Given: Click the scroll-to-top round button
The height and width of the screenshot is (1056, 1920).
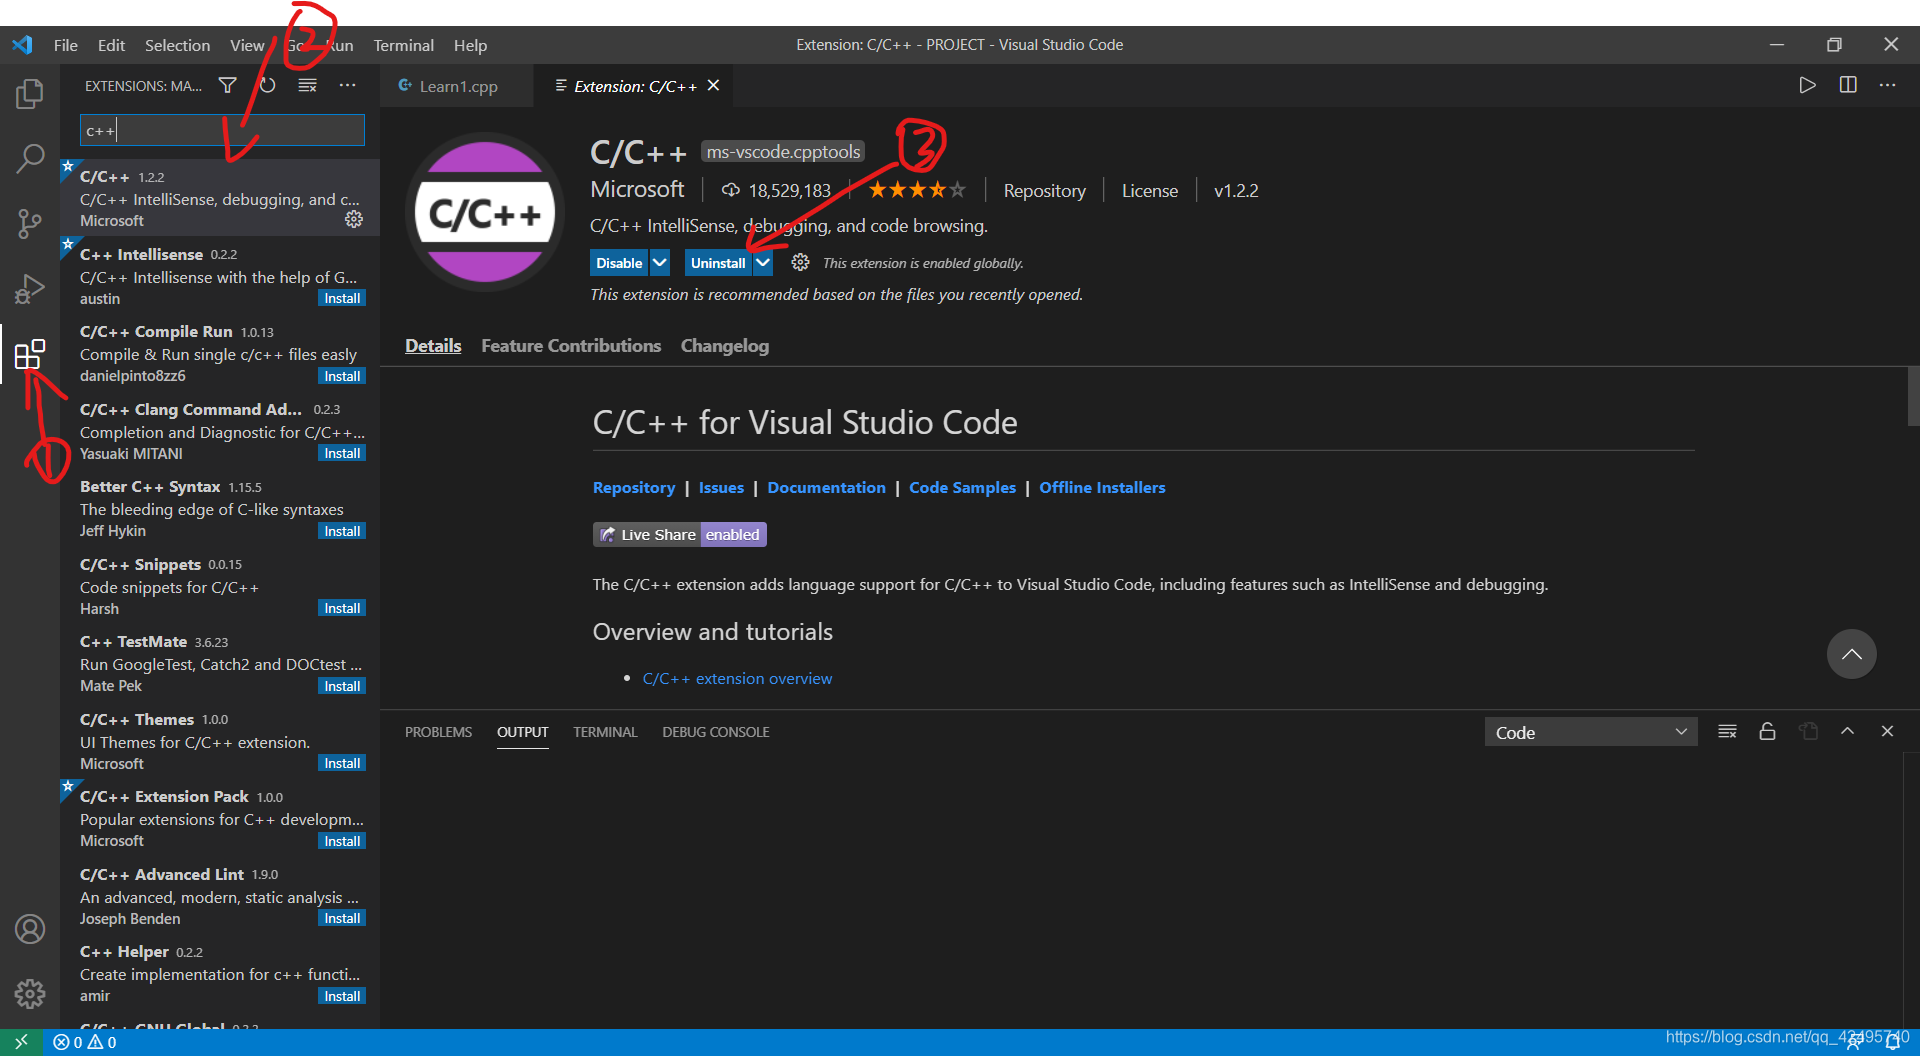Looking at the screenshot, I should click(x=1851, y=654).
